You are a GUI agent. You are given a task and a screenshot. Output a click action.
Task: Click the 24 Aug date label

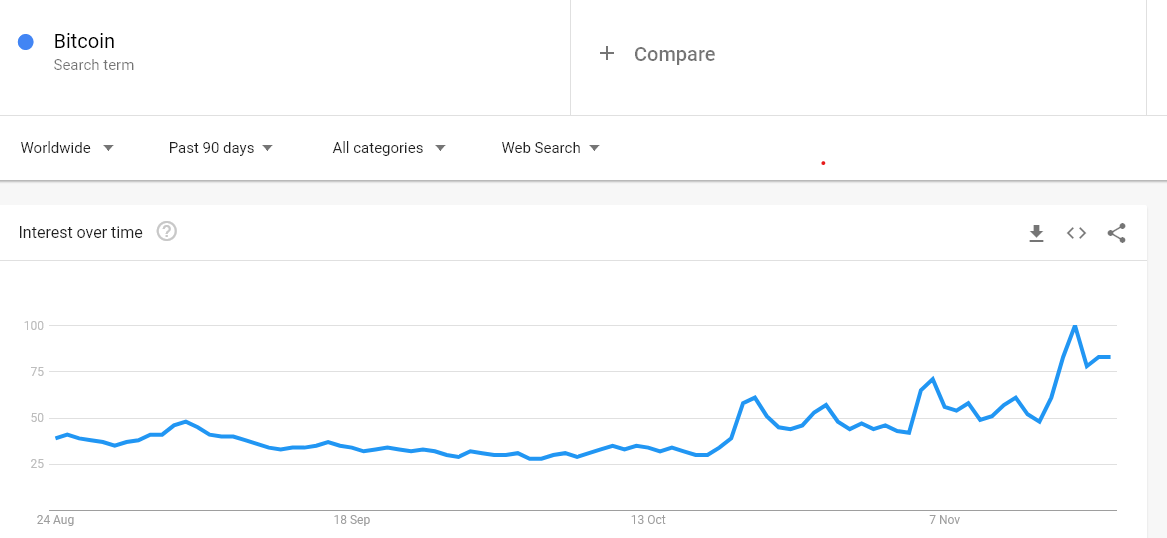pos(55,520)
